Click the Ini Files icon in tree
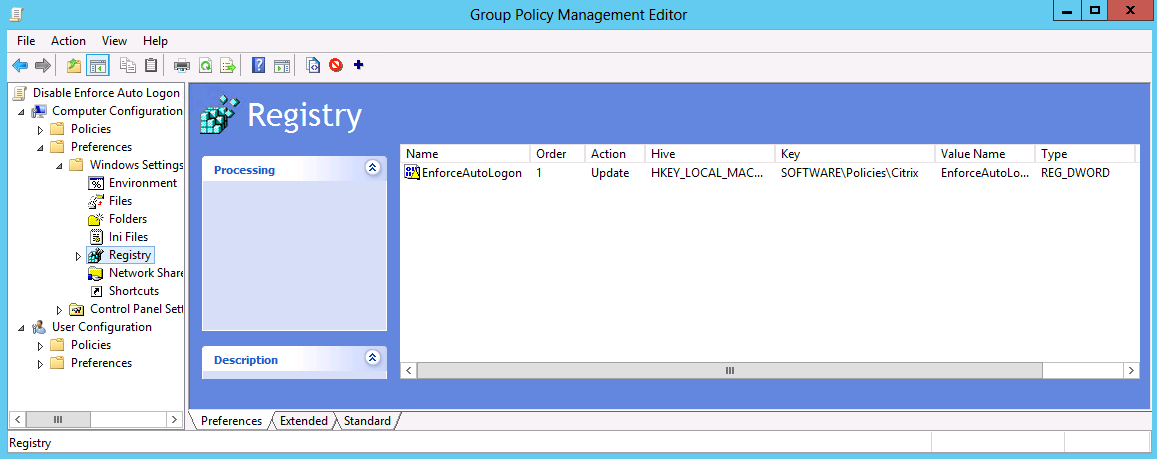Viewport: 1157px width, 459px height. (96, 237)
